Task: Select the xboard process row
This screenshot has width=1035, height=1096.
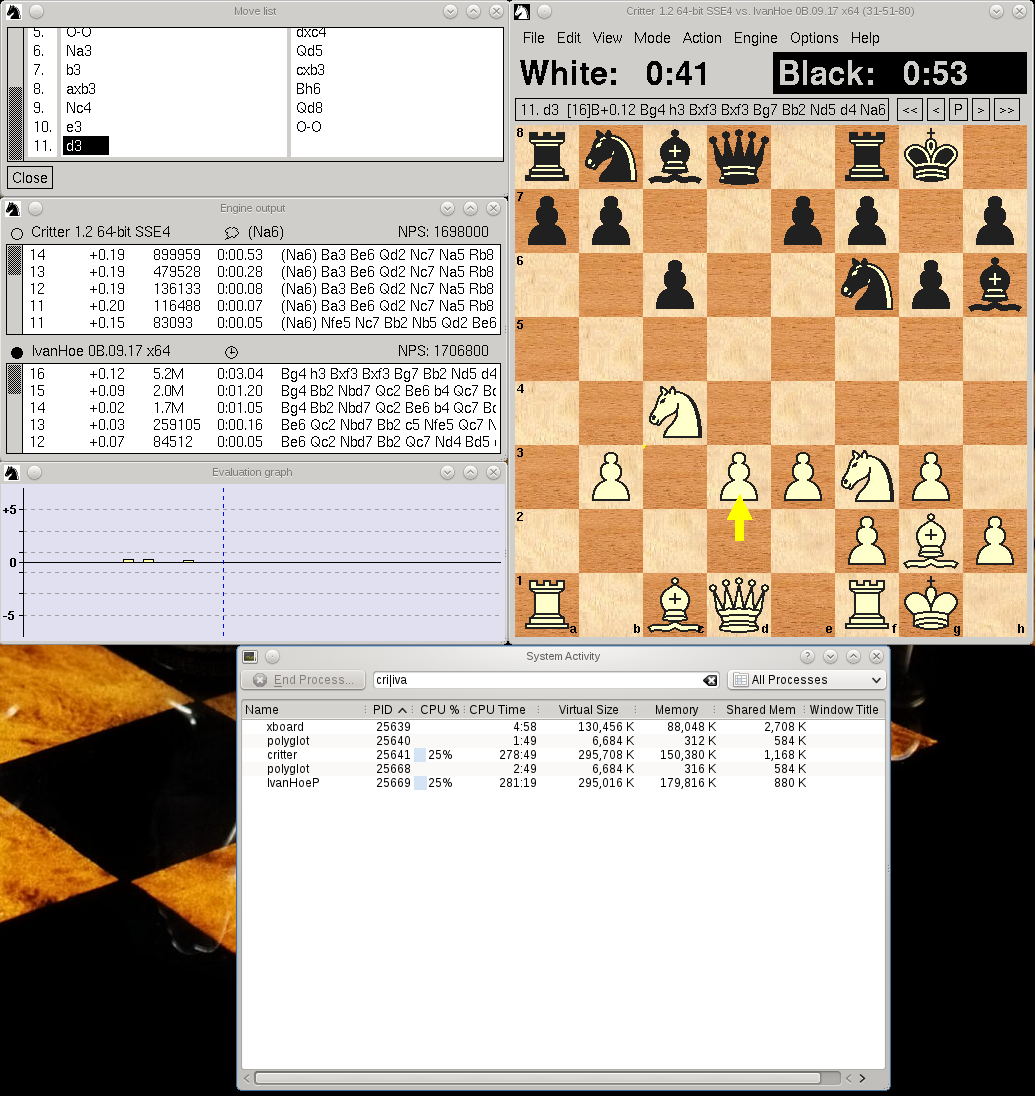Action: click(563, 727)
